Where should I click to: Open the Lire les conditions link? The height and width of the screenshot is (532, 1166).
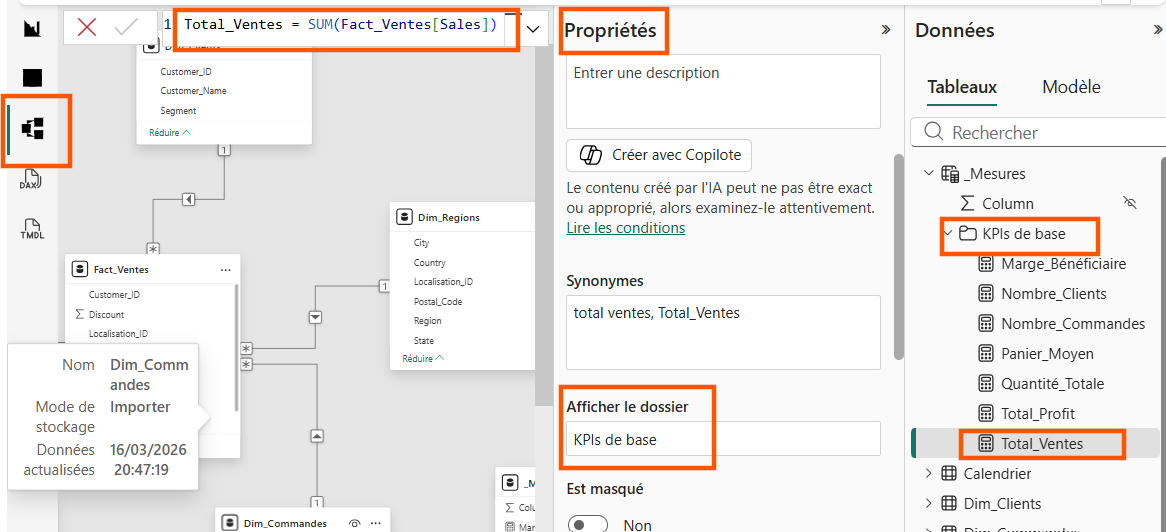(x=625, y=227)
